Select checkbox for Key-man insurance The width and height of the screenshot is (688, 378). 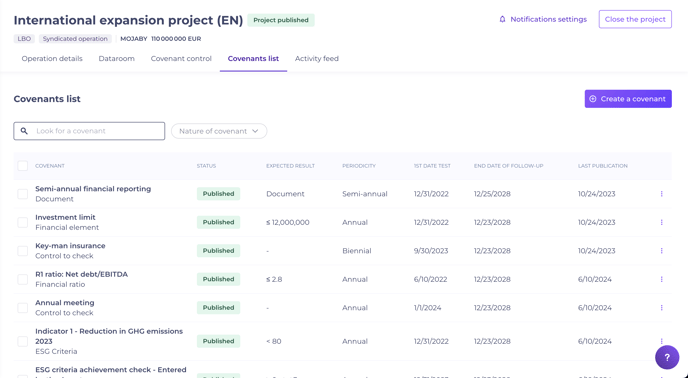(x=22, y=251)
